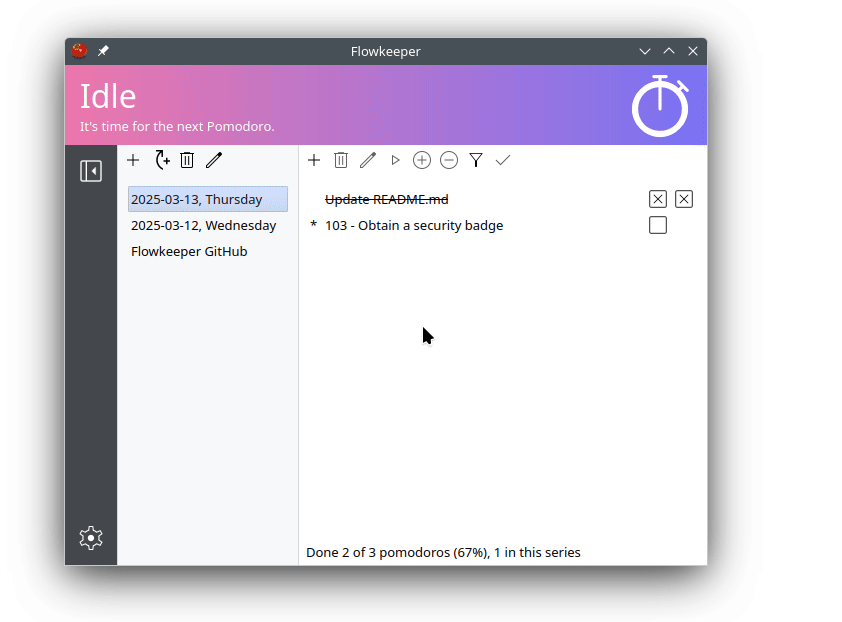Click the Done 2 of 3 pomodoros status text
The image size is (842, 622).
[x=443, y=553]
